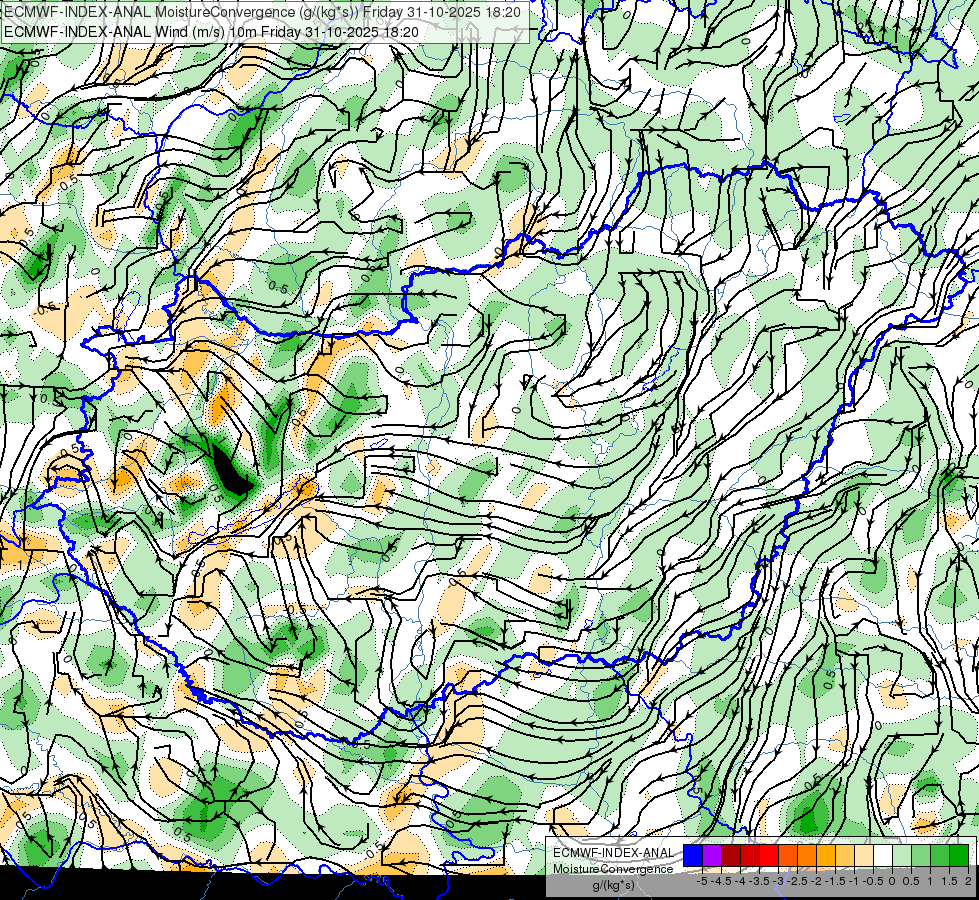
Task: Click the 2 tick label ending the legend
Action: (968, 881)
